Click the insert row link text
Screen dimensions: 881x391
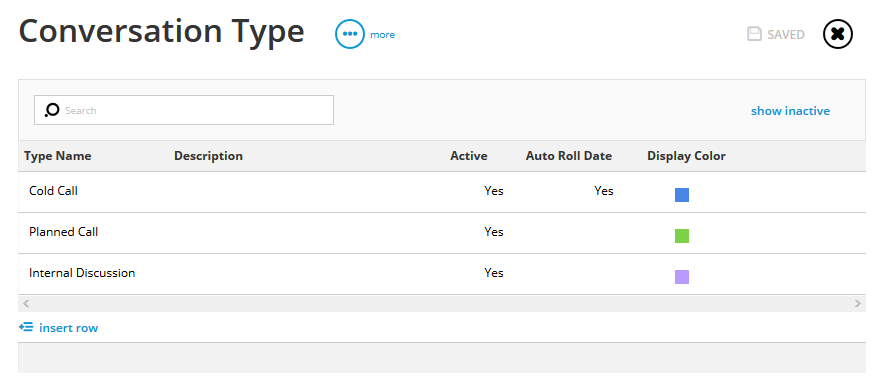[x=69, y=328]
